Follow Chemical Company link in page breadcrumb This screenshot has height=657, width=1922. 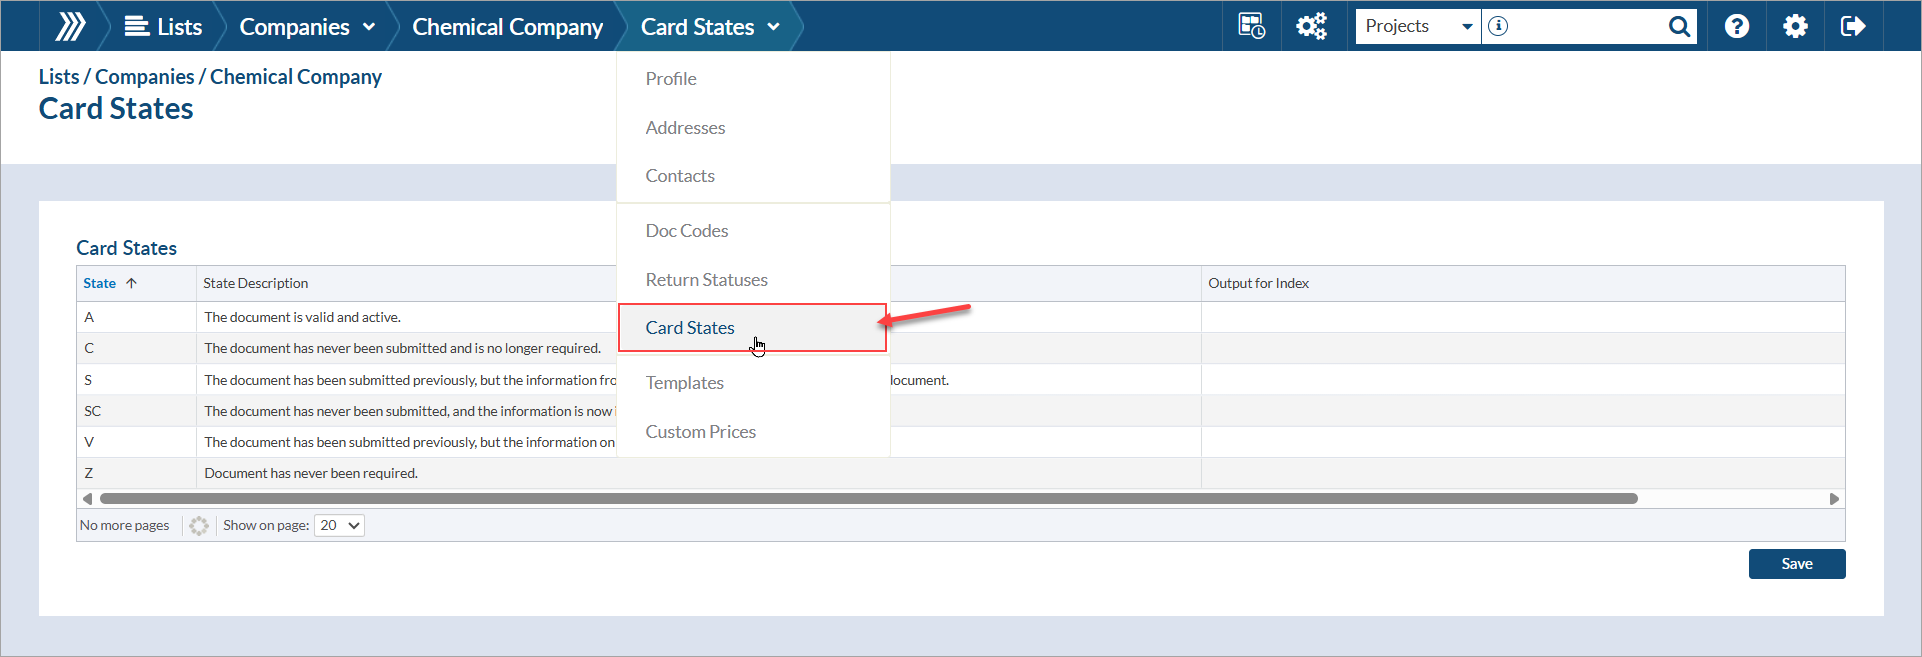tap(296, 77)
